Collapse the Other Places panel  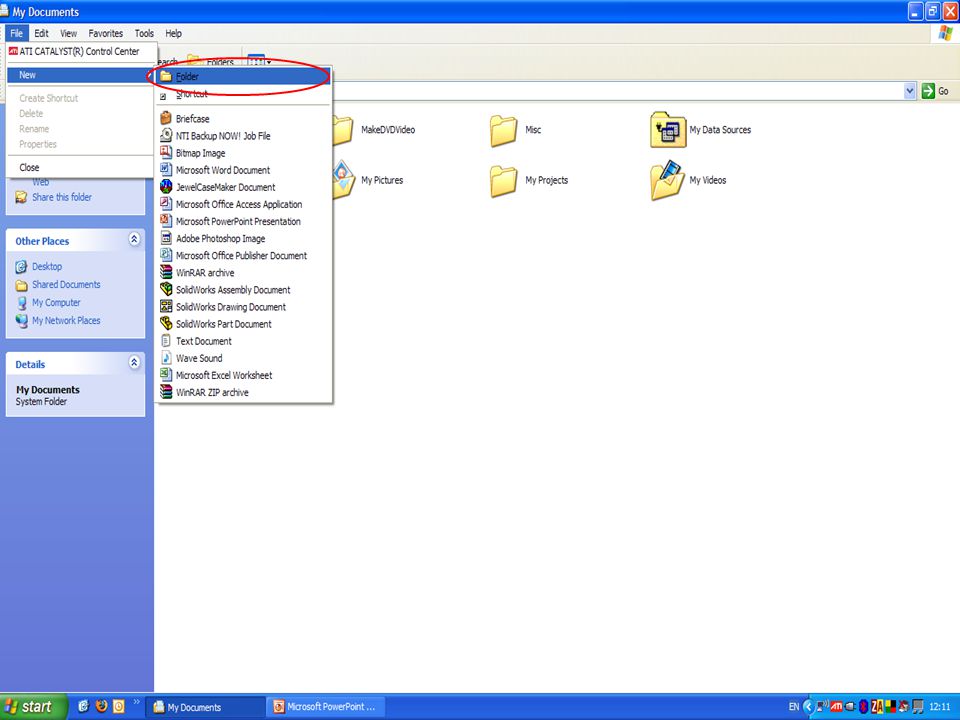134,239
